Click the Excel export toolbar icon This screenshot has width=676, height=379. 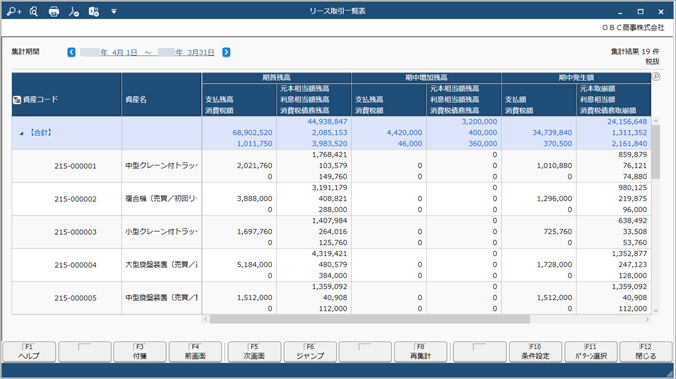pyautogui.click(x=94, y=11)
